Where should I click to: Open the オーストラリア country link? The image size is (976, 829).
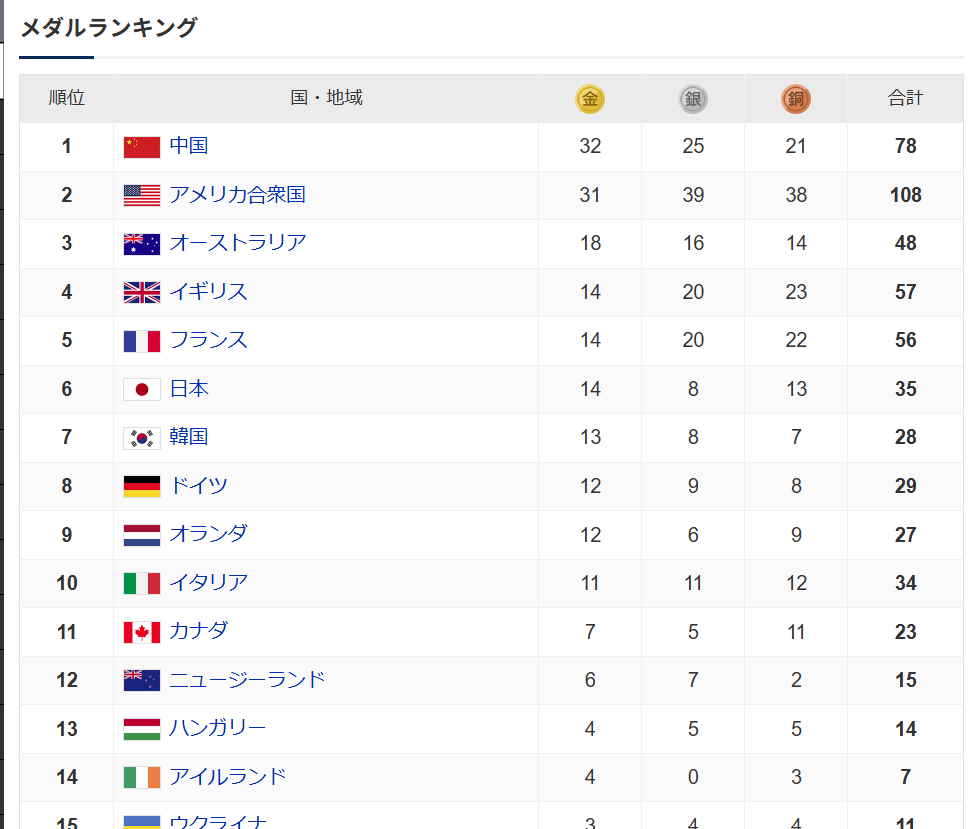[238, 243]
